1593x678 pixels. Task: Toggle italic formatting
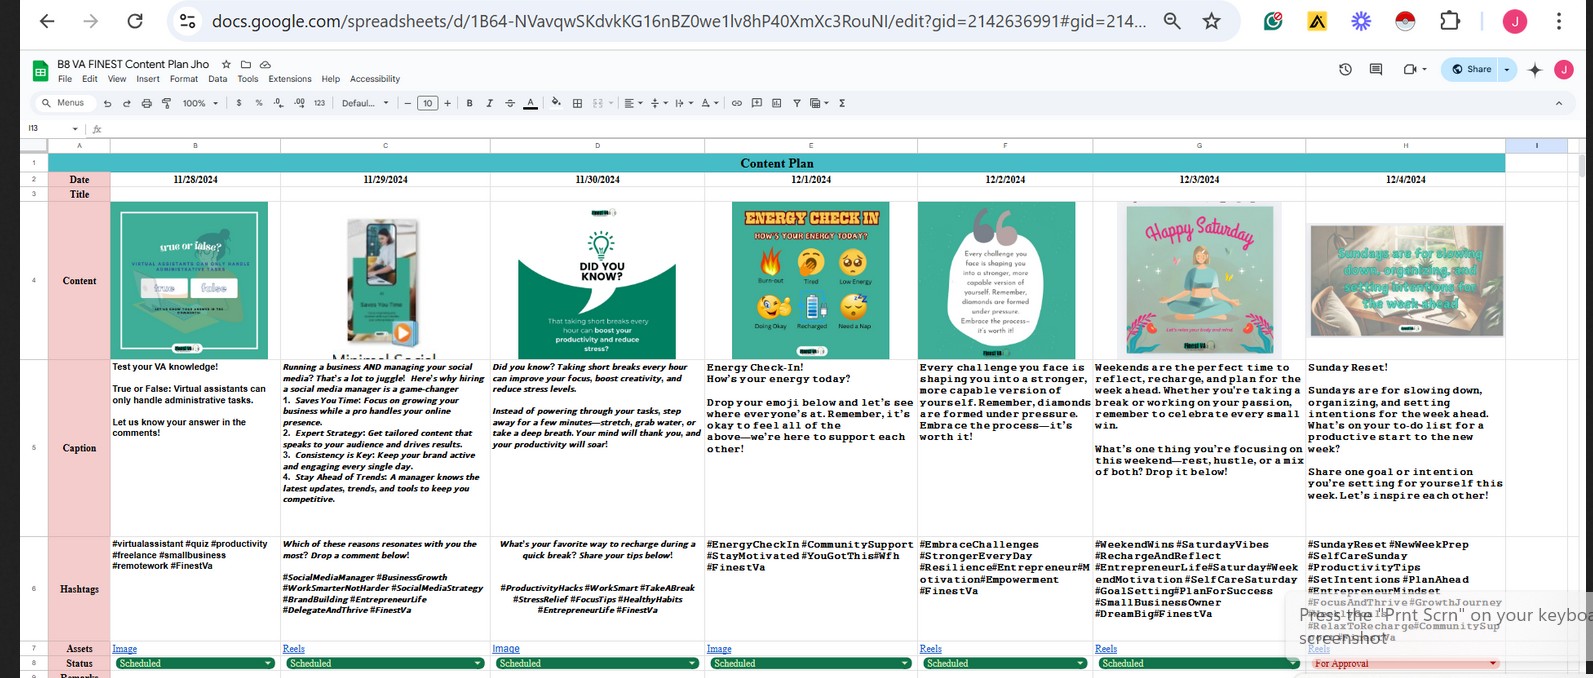pos(489,103)
